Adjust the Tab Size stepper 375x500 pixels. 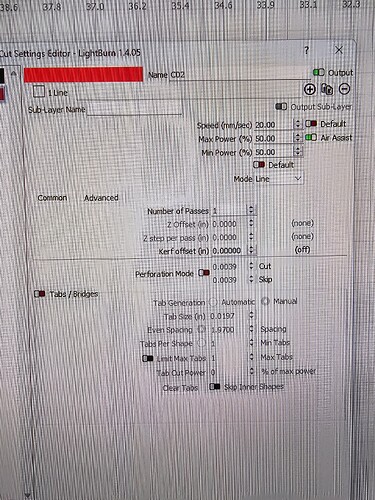[252, 315]
